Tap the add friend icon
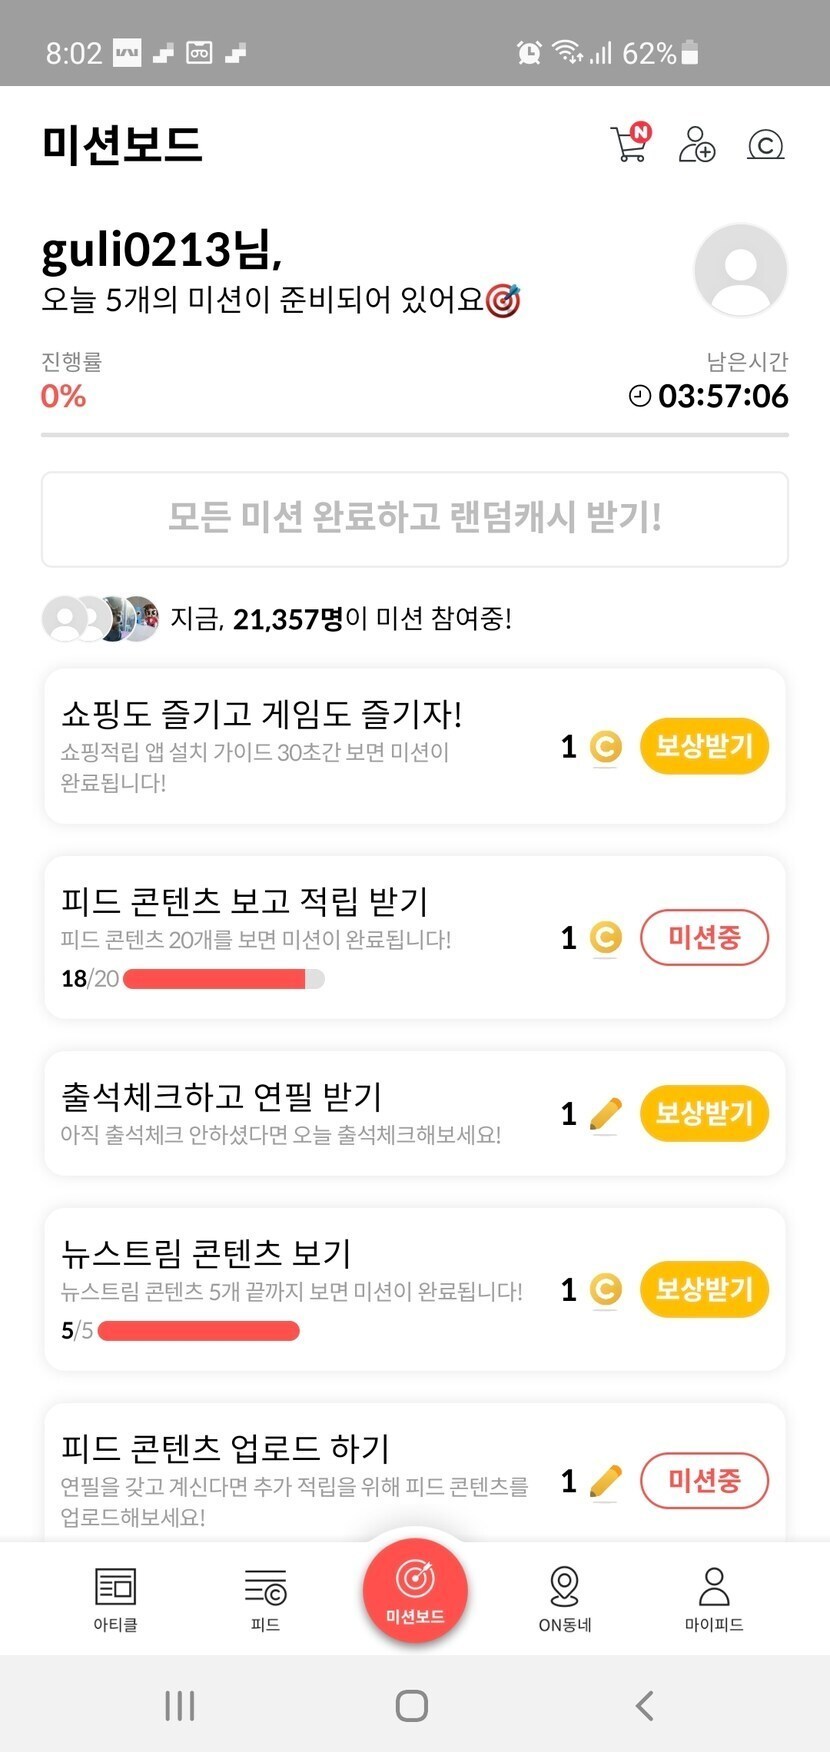 click(697, 144)
